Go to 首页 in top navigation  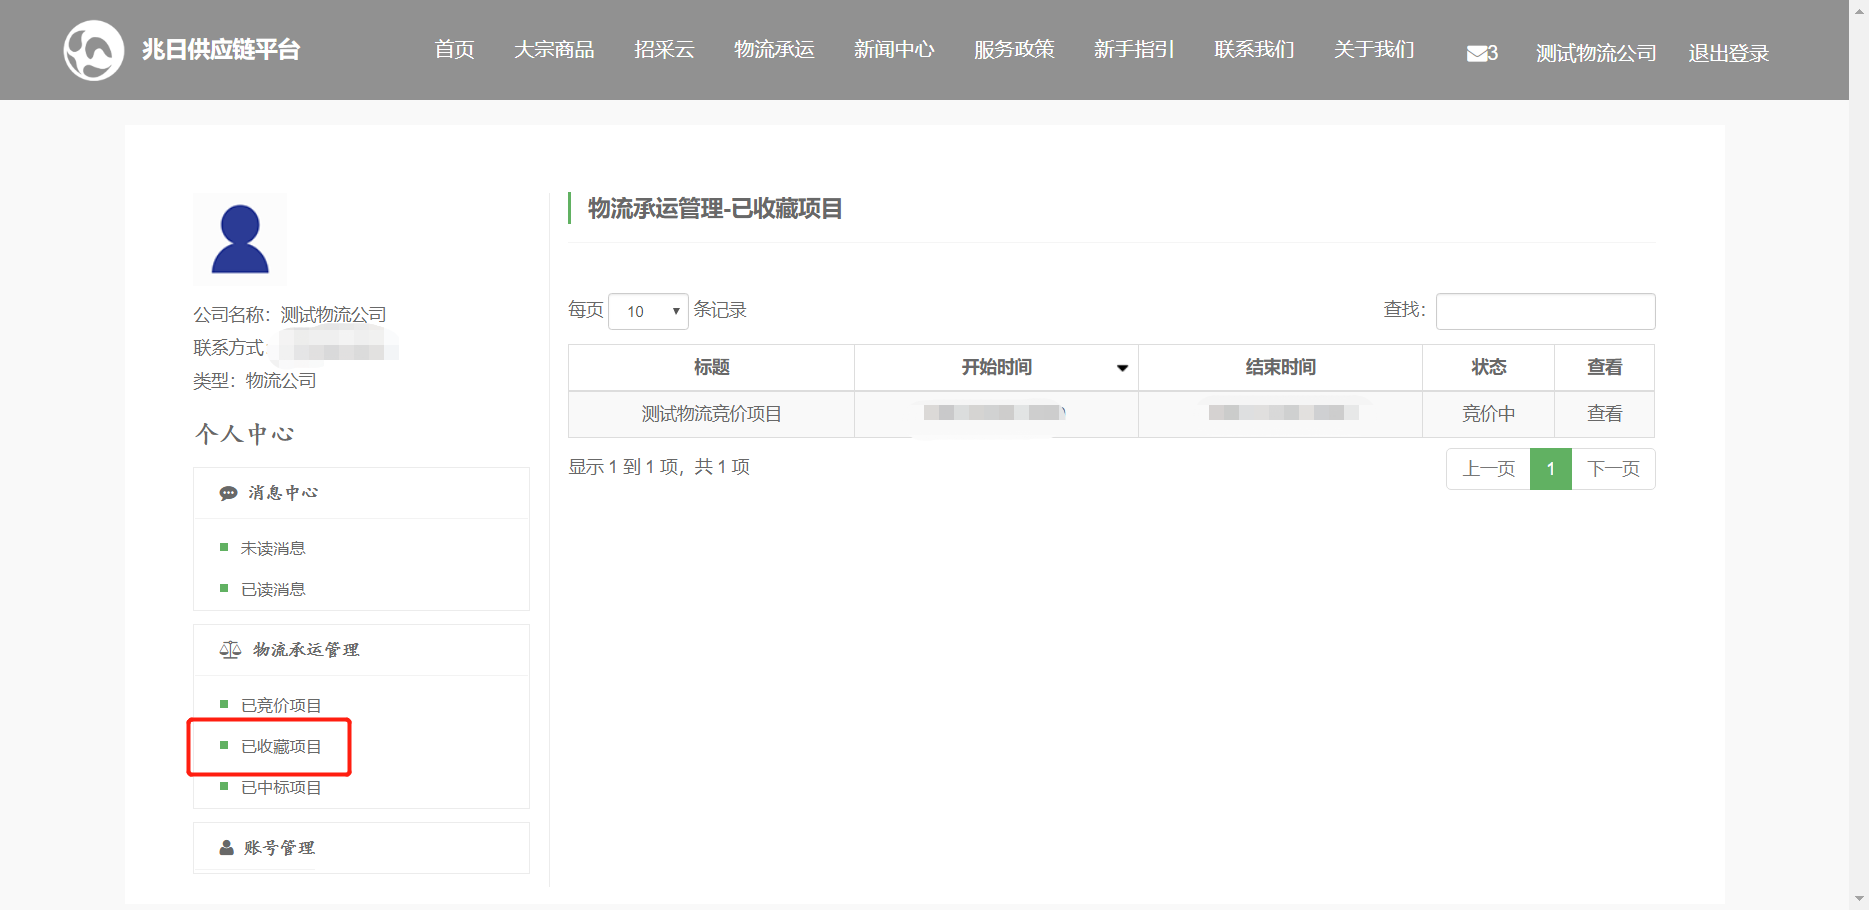click(x=454, y=50)
